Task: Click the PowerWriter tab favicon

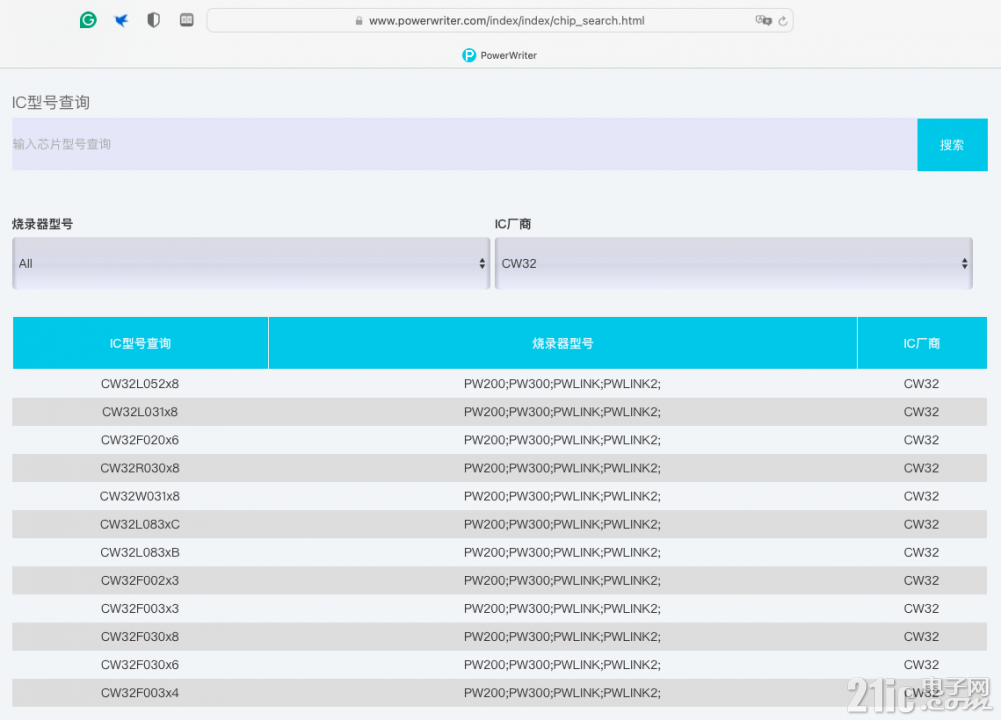Action: (469, 56)
